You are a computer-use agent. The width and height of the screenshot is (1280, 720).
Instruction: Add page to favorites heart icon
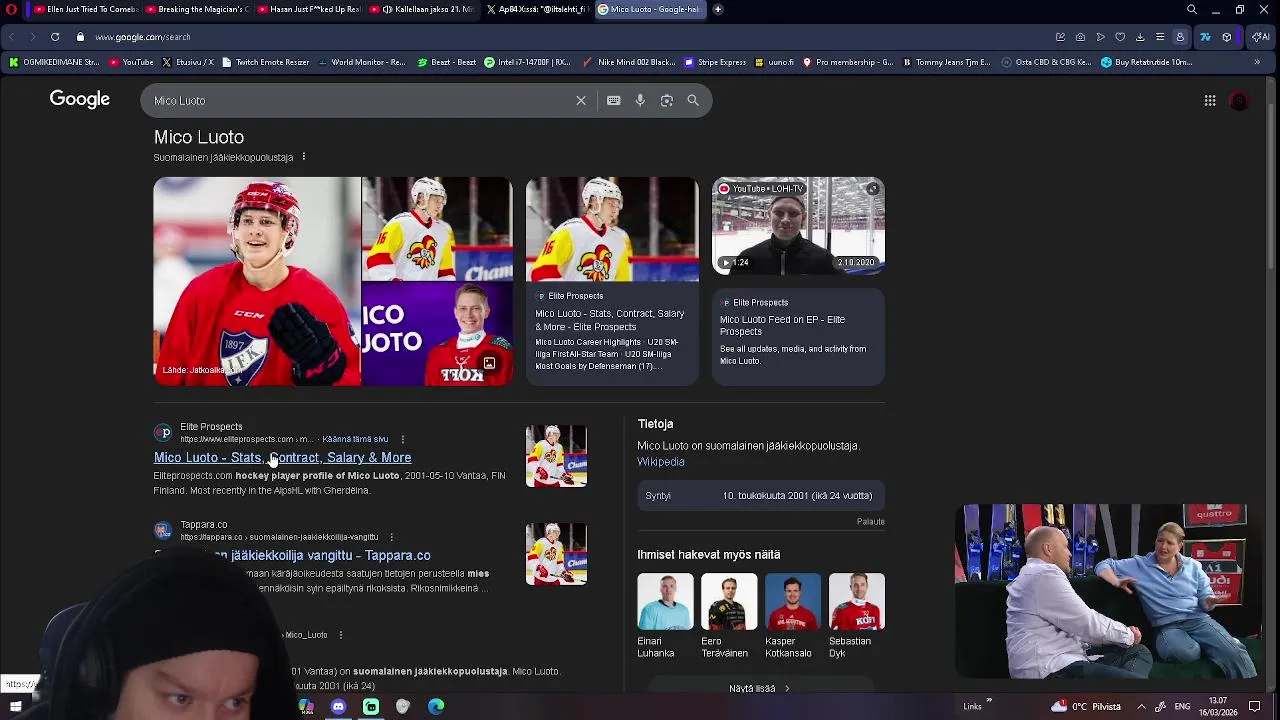[x=1120, y=37]
